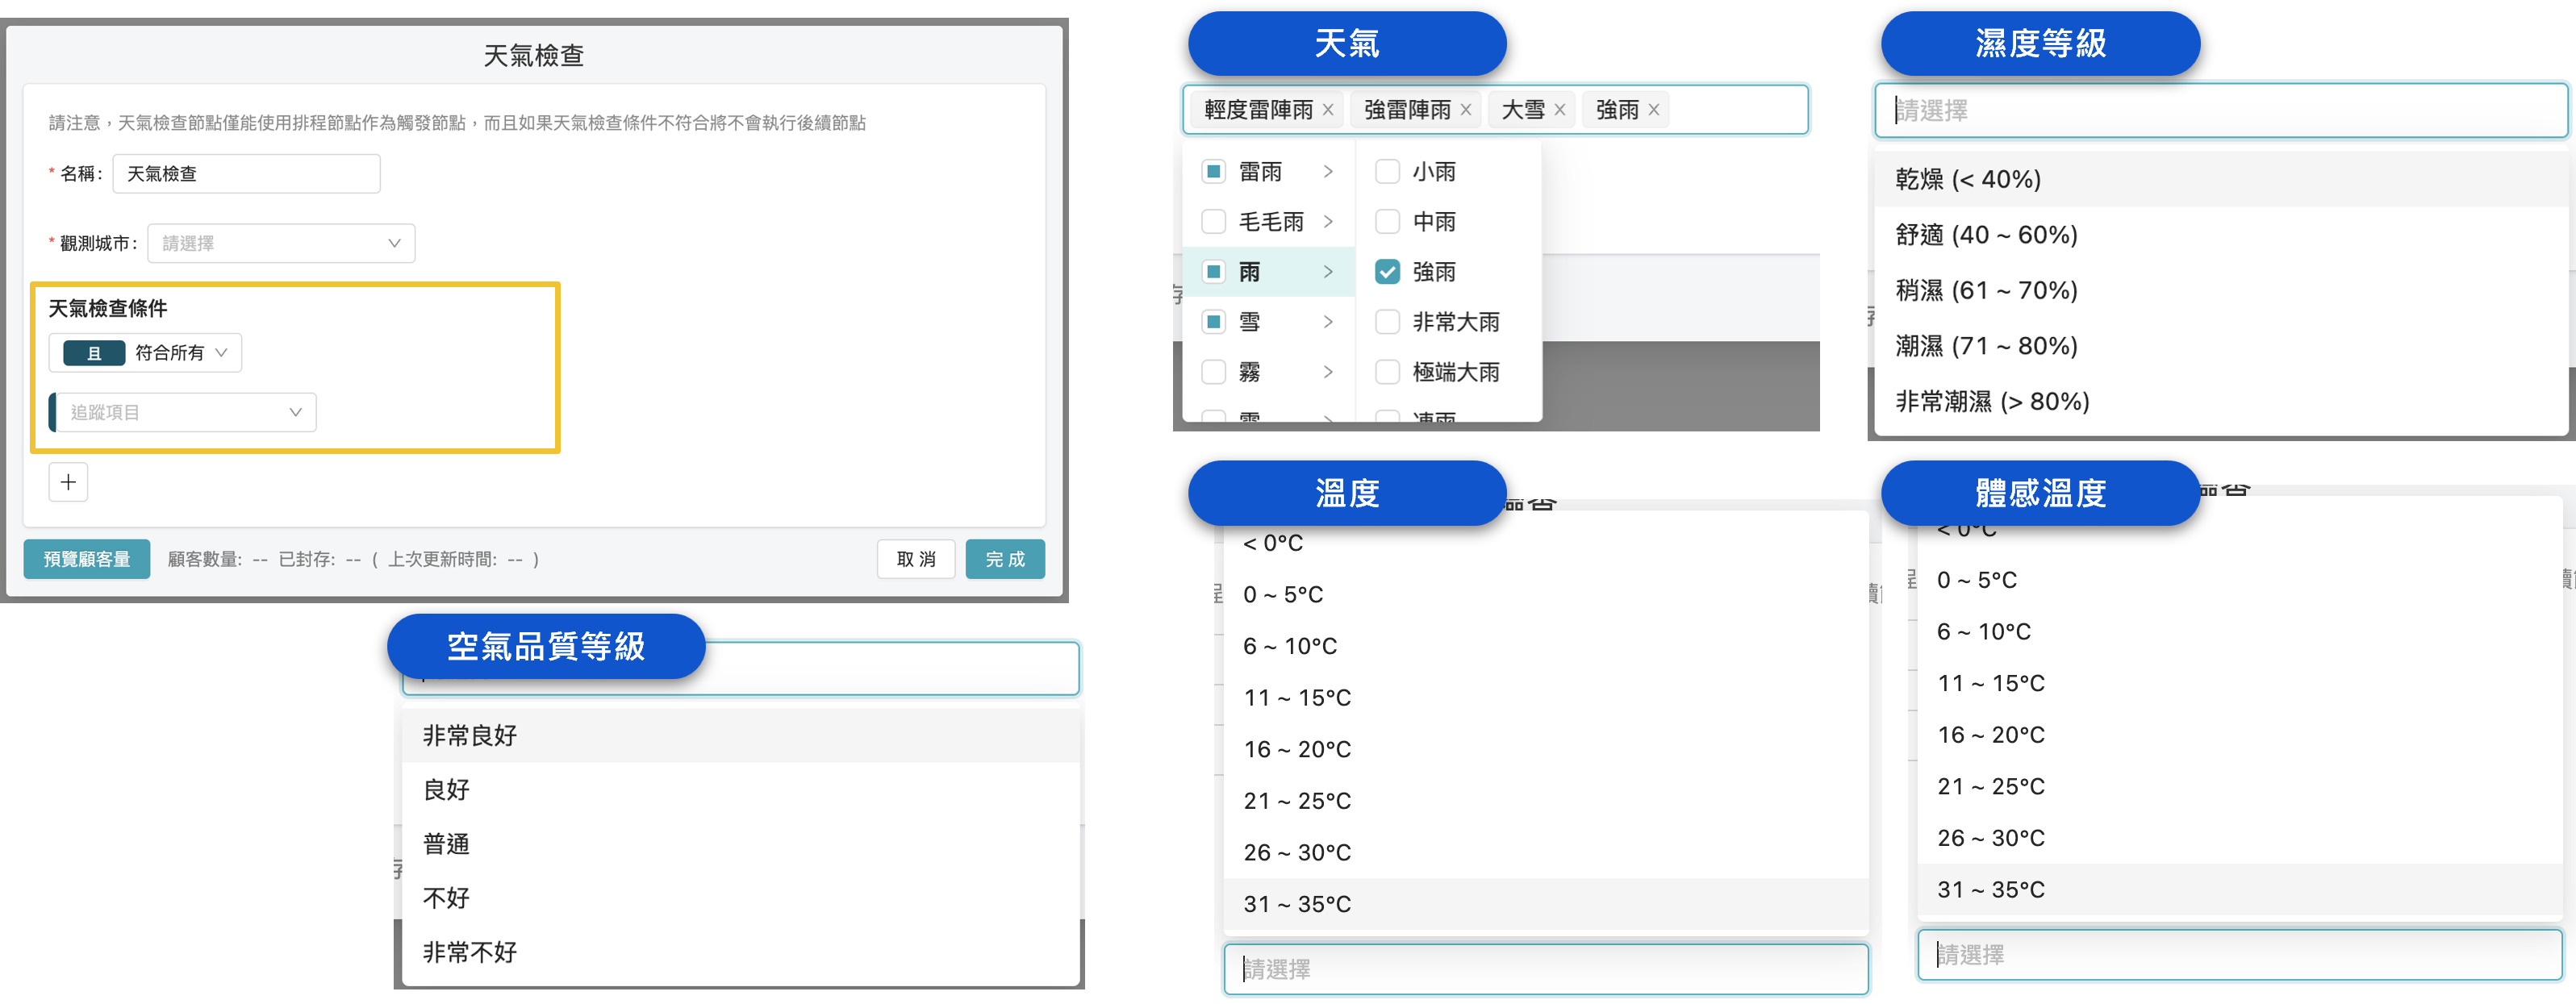This screenshot has width=2576, height=1004.
Task: Remove the 強雷陣雨 tag
Action: point(1466,110)
